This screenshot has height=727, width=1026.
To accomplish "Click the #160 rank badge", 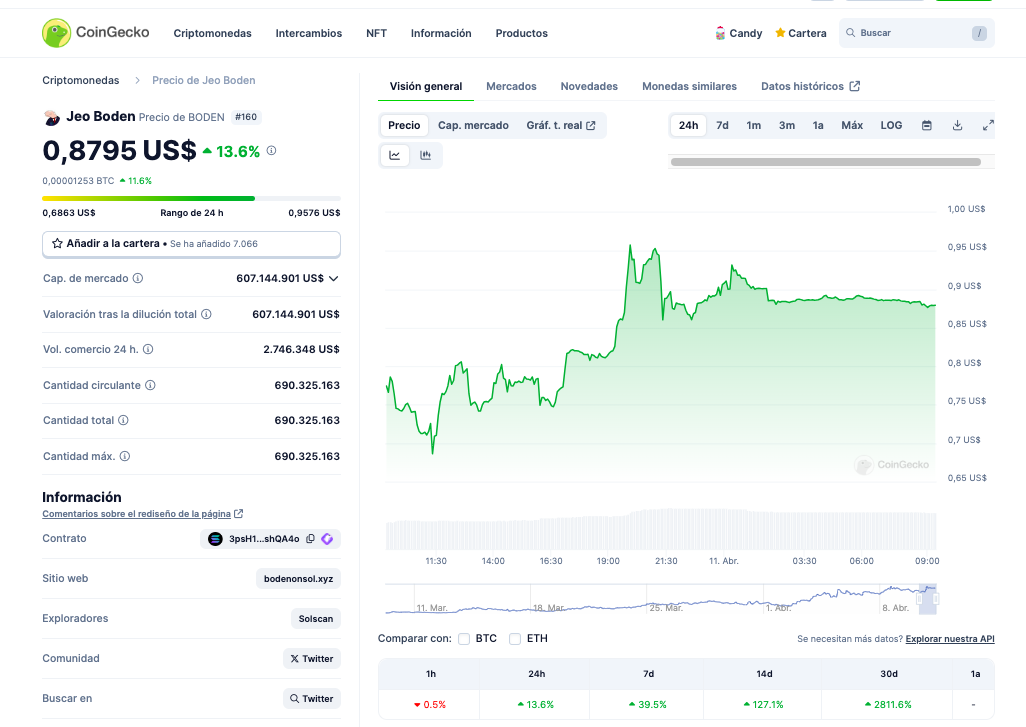I will (x=246, y=117).
